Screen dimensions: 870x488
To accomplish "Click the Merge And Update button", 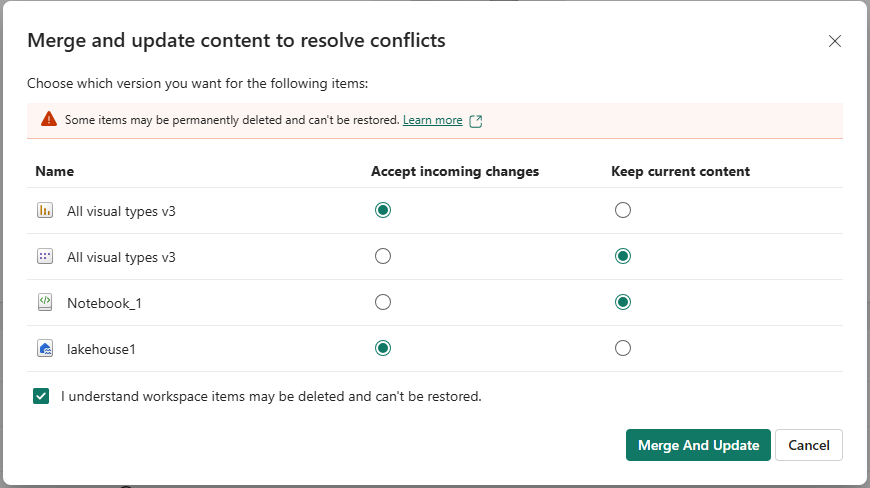I will click(698, 445).
